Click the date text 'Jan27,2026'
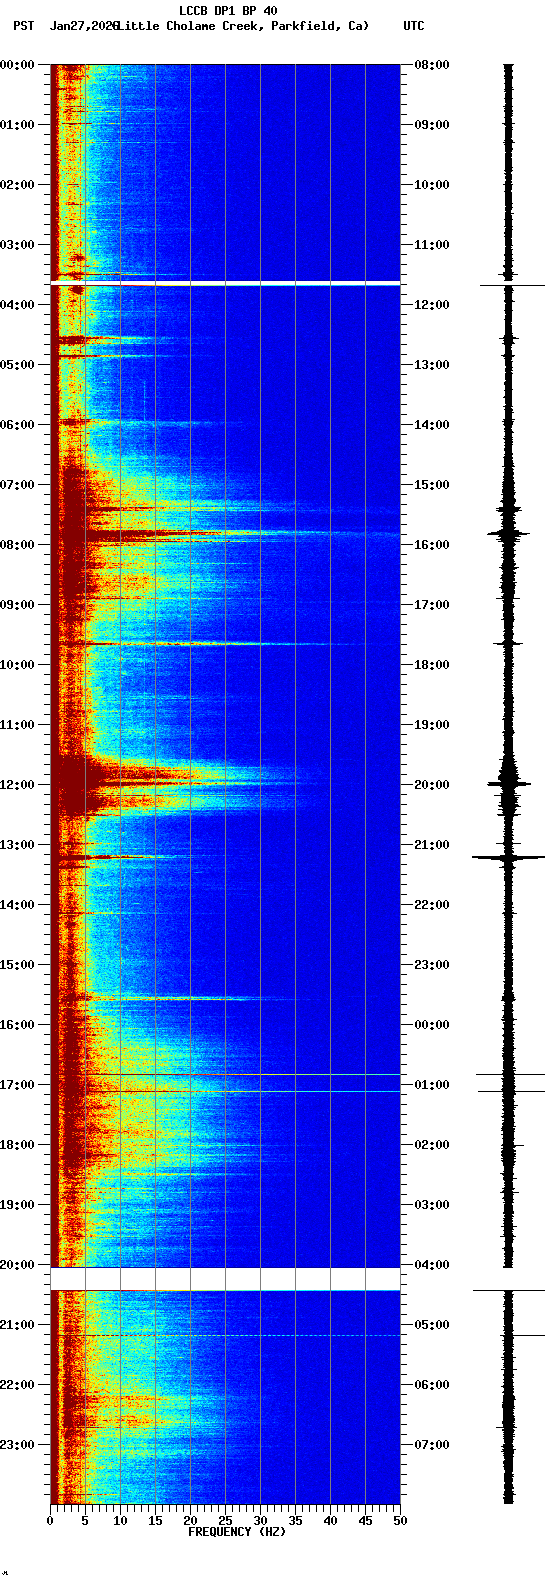The image size is (552, 1584). (83, 26)
